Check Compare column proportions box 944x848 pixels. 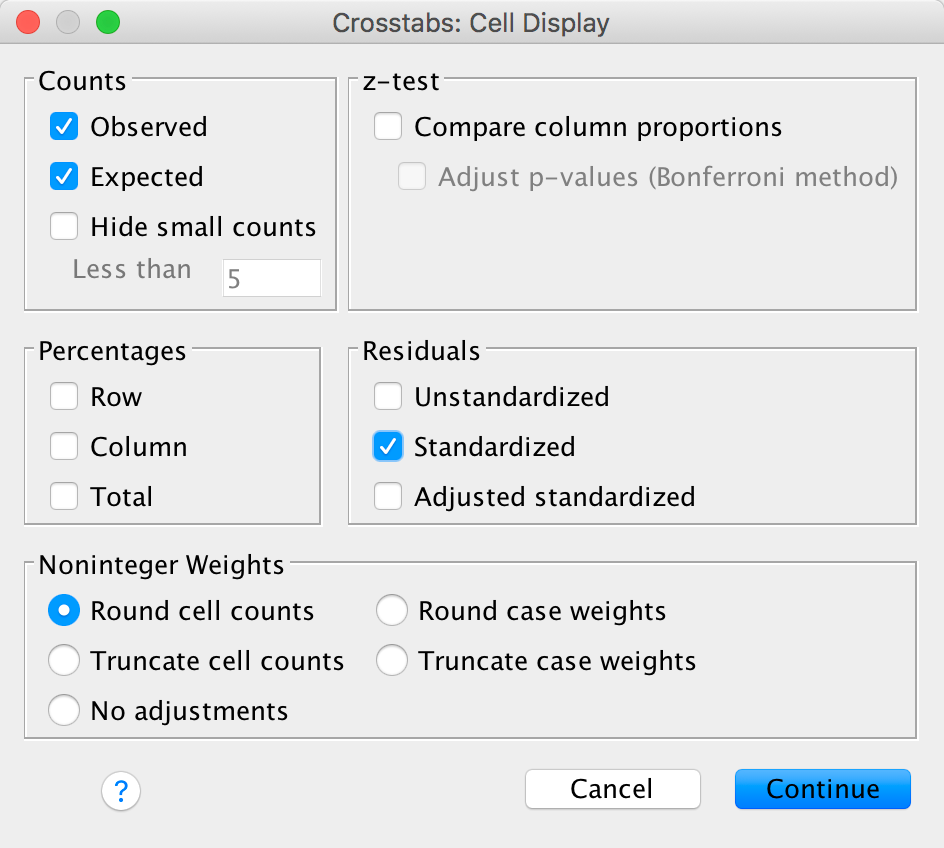388,127
